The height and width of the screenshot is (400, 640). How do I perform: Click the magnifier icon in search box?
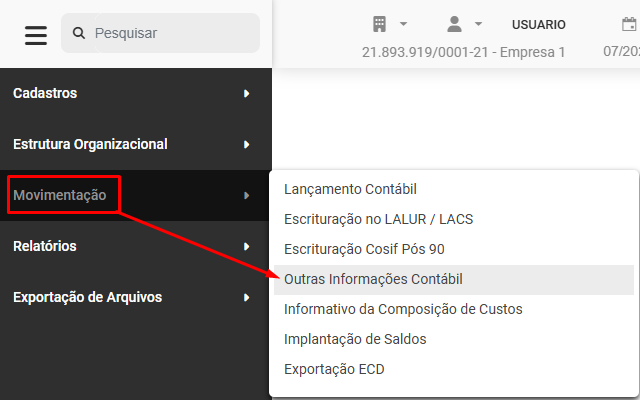(79, 34)
